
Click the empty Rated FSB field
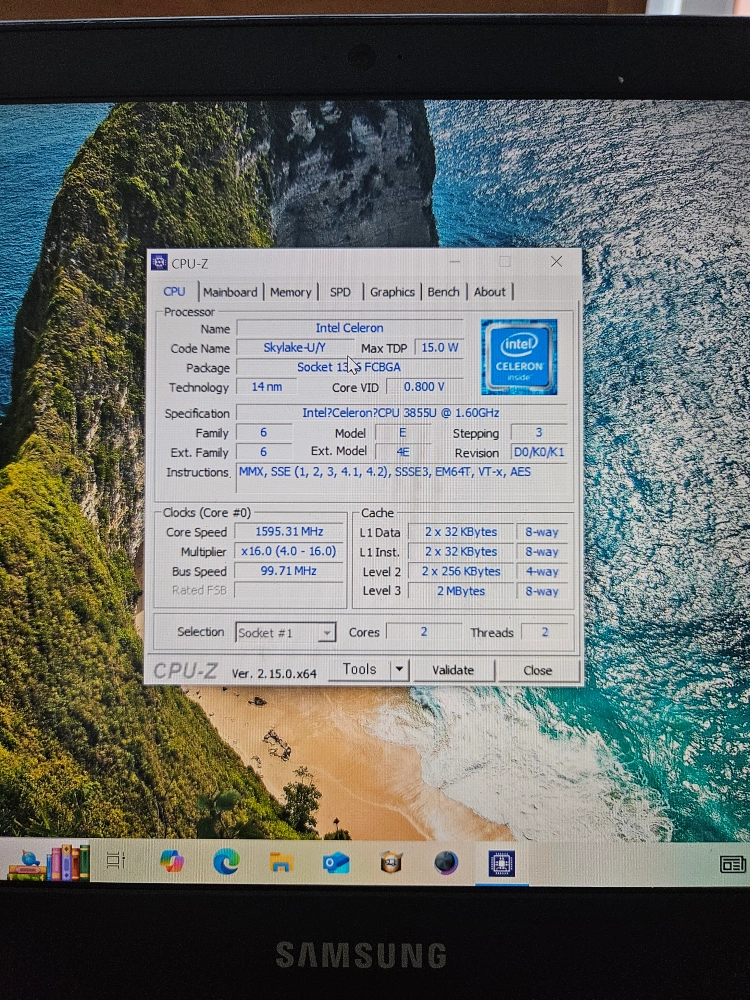point(289,590)
